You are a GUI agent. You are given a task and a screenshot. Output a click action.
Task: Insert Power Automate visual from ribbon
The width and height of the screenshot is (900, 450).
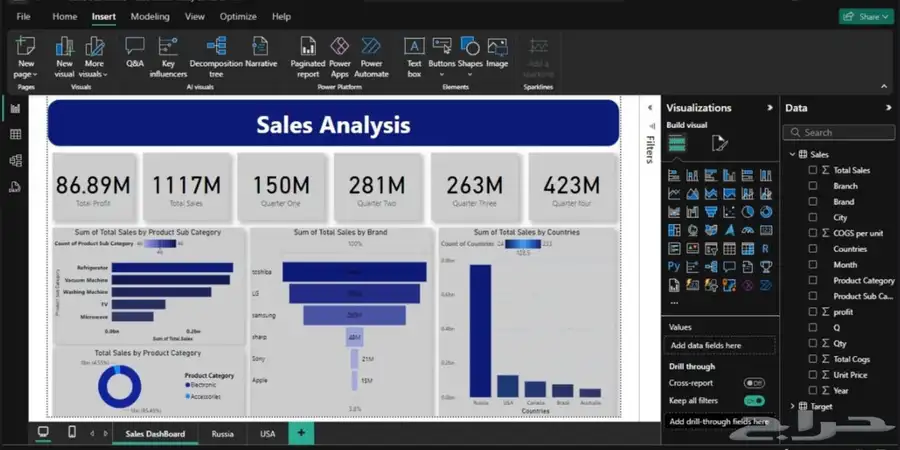(x=371, y=57)
